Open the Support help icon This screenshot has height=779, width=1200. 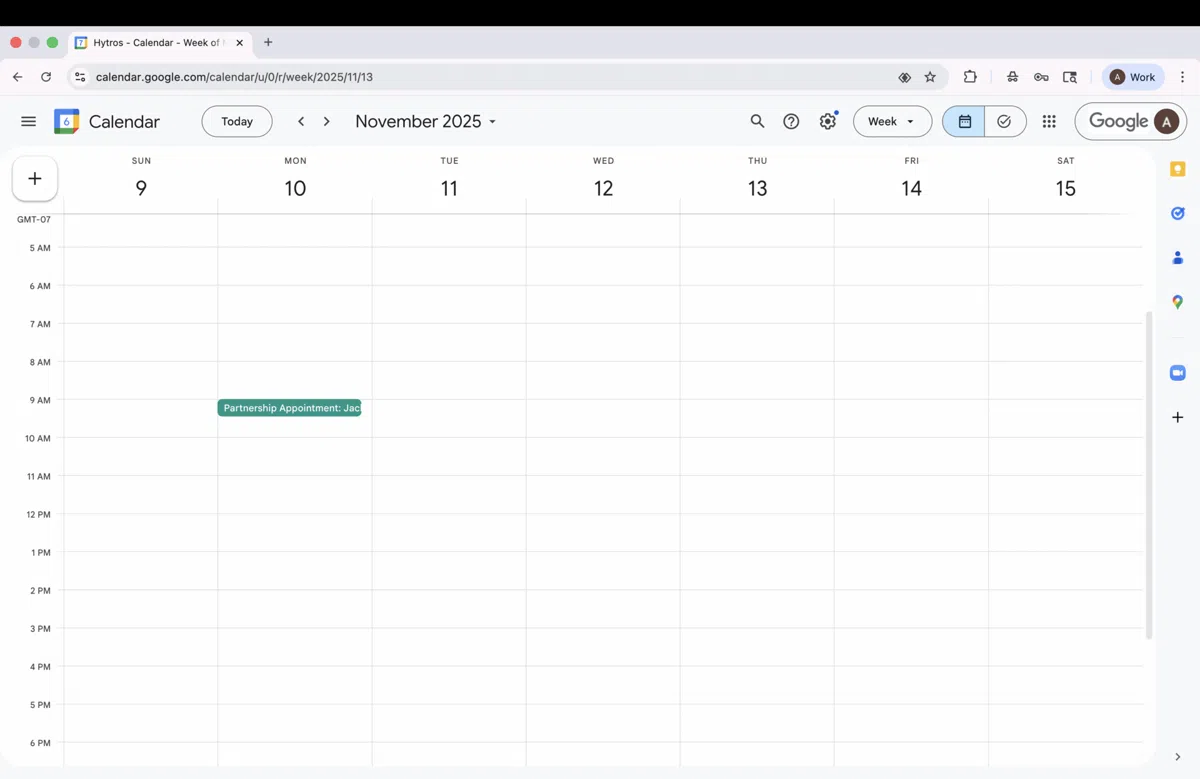click(x=791, y=121)
